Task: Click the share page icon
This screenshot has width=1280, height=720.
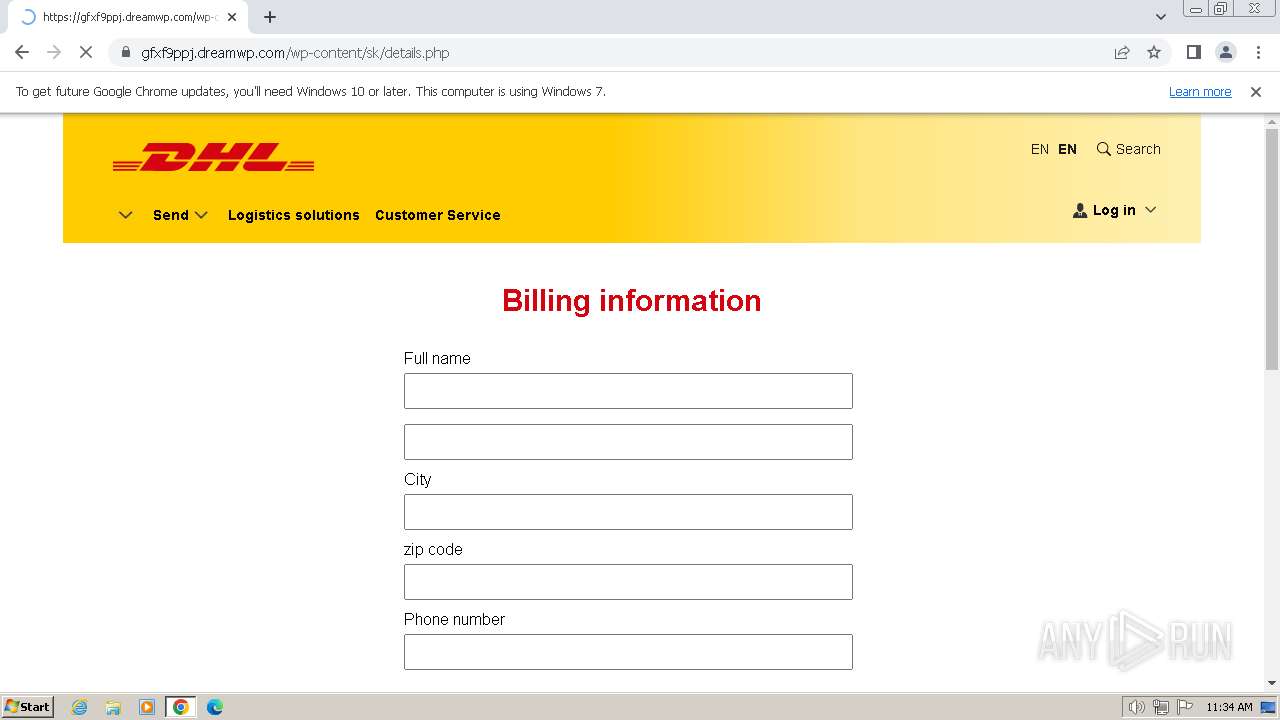Action: 1122,52
